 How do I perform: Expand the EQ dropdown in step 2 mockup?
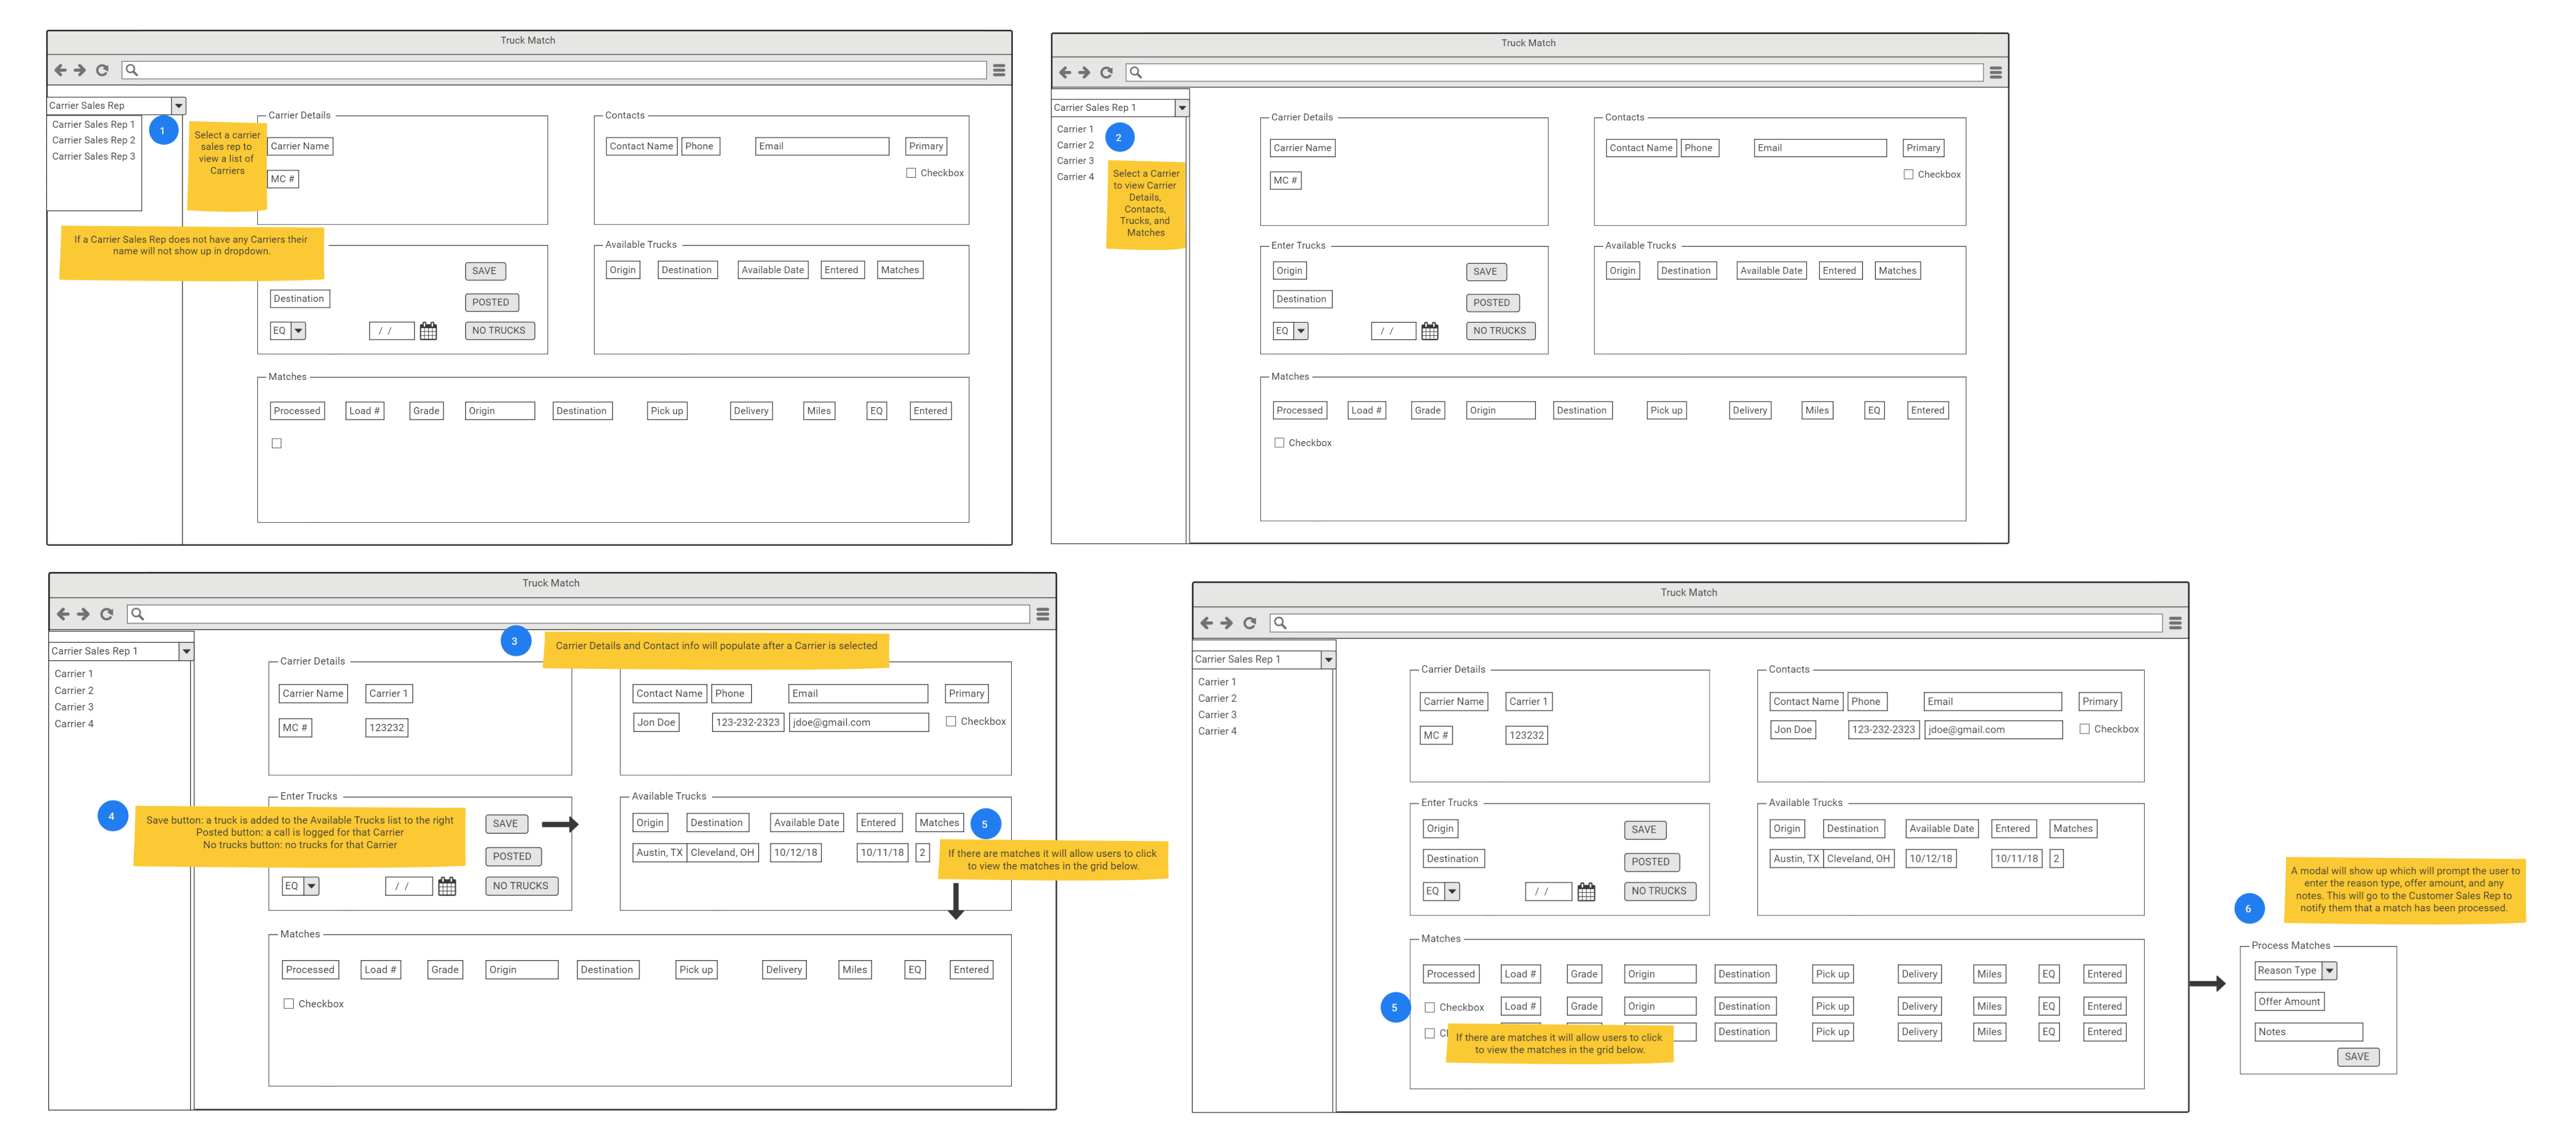(1300, 330)
